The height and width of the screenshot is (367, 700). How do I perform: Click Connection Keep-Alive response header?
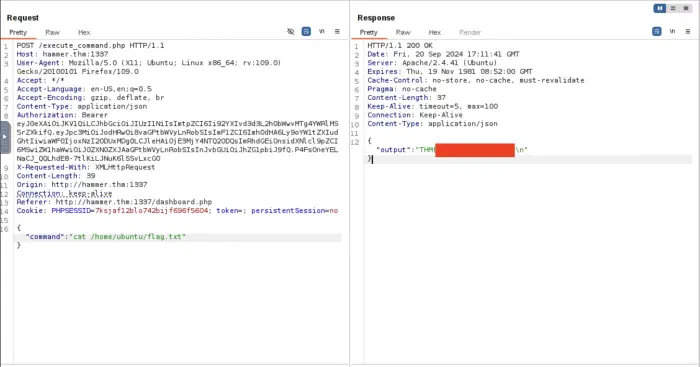pos(415,115)
